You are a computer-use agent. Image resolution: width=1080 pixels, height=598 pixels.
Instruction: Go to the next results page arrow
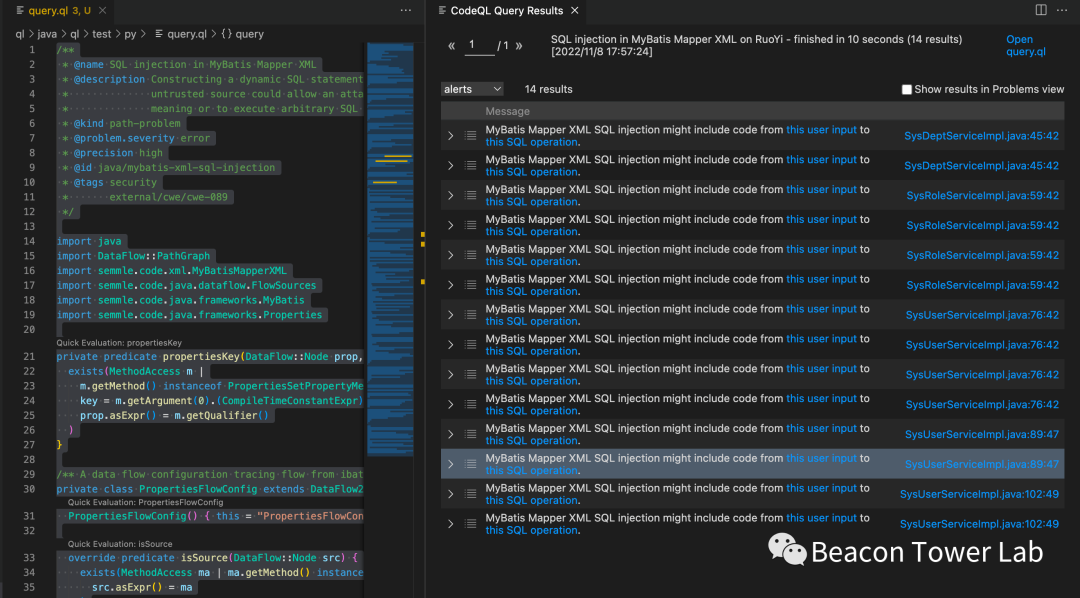coord(519,46)
